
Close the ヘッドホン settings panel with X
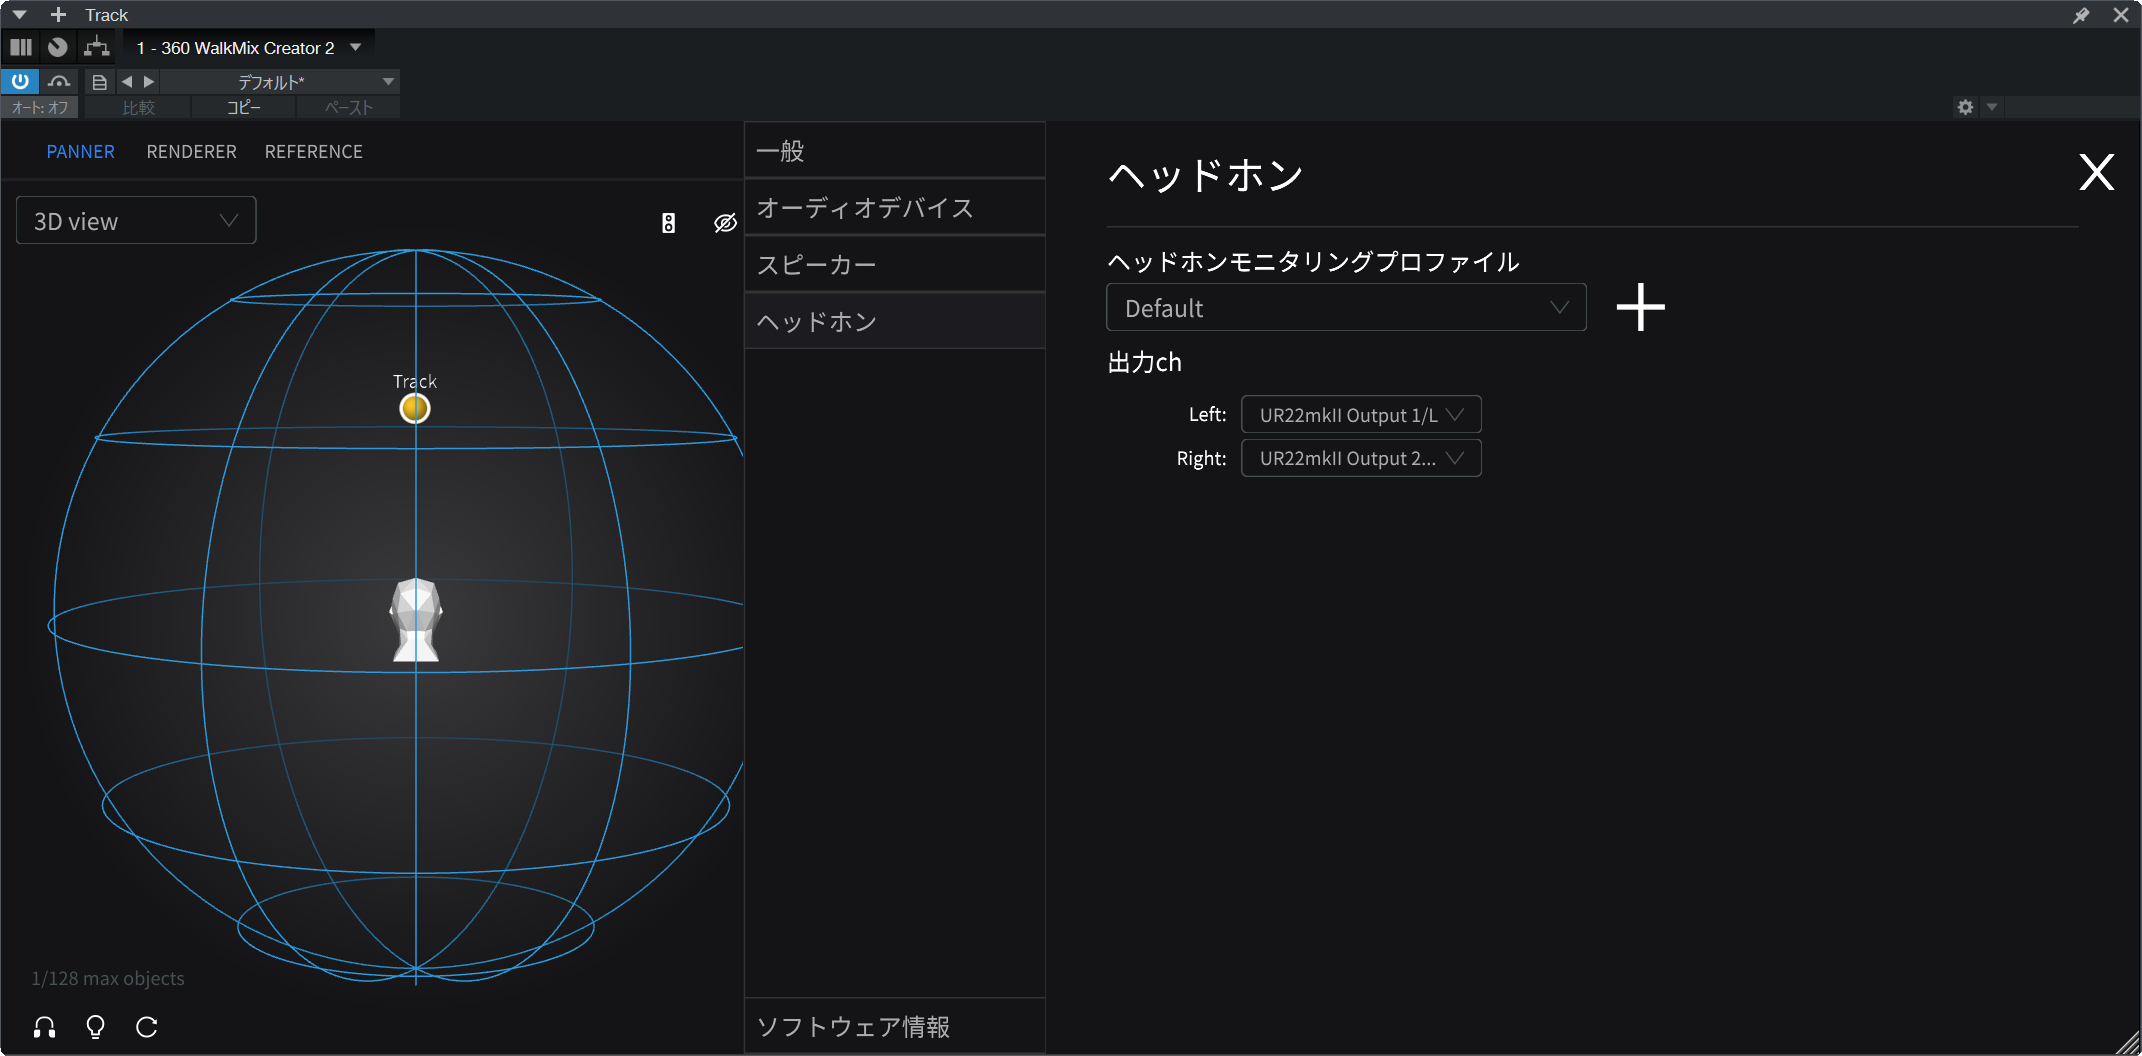2096,173
